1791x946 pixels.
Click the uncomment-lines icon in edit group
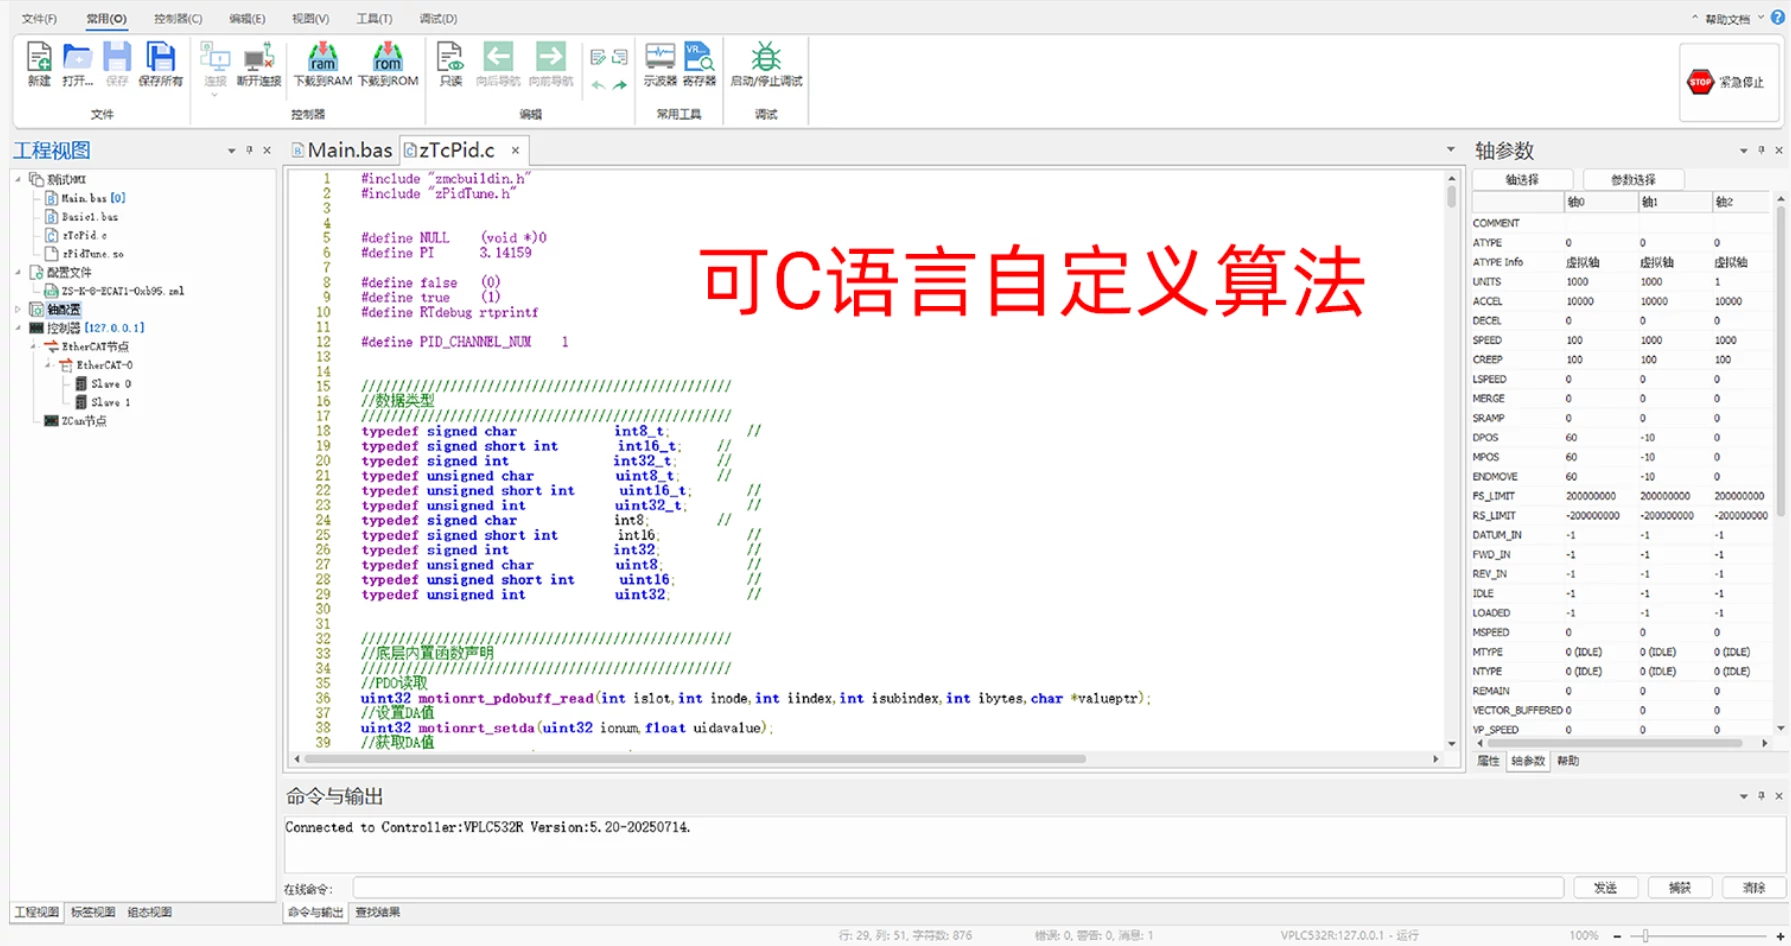tap(620, 58)
